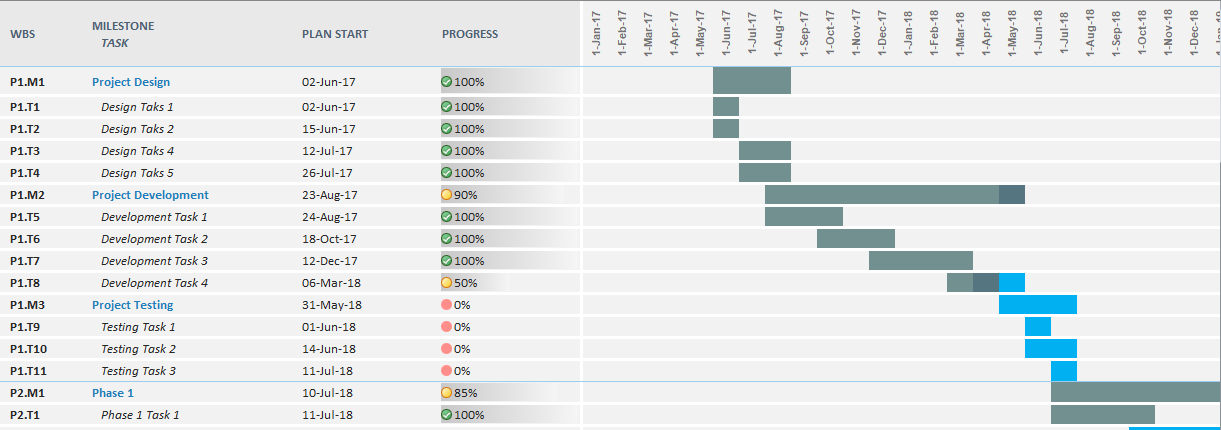Click green checkmark for Phase 1 Task 1
Screen dimensions: 1221x430
[x=447, y=415]
